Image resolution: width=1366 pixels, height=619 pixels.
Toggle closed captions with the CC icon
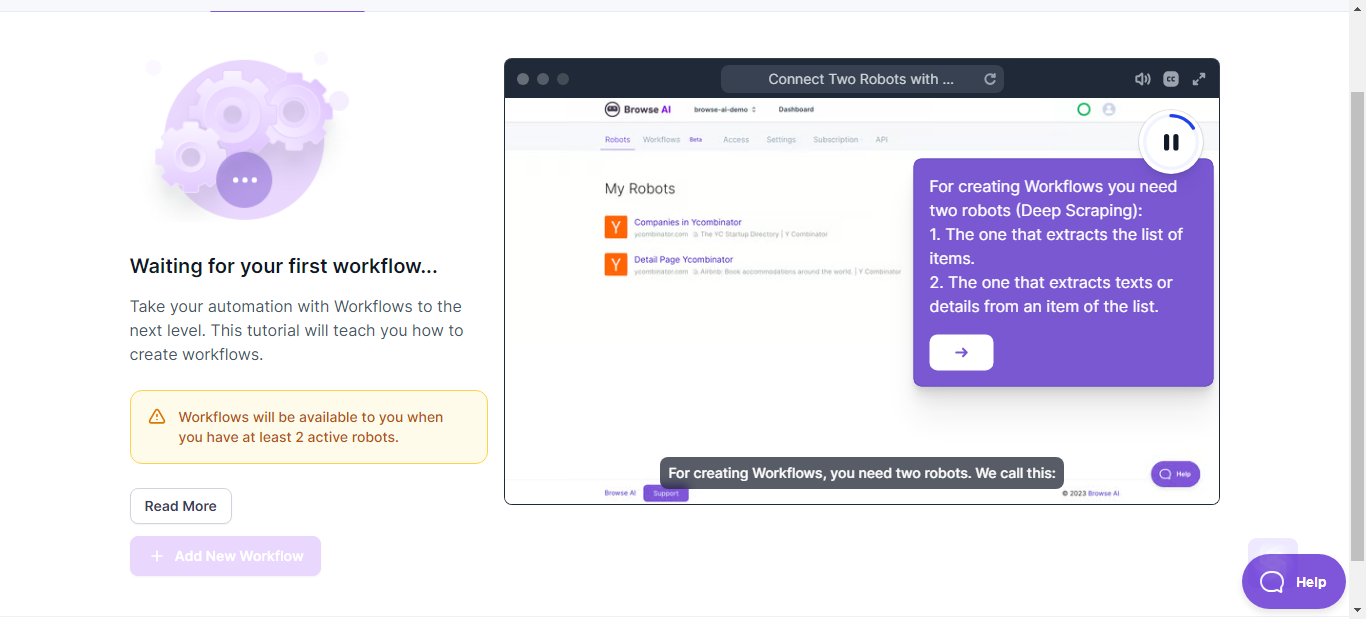click(1171, 79)
